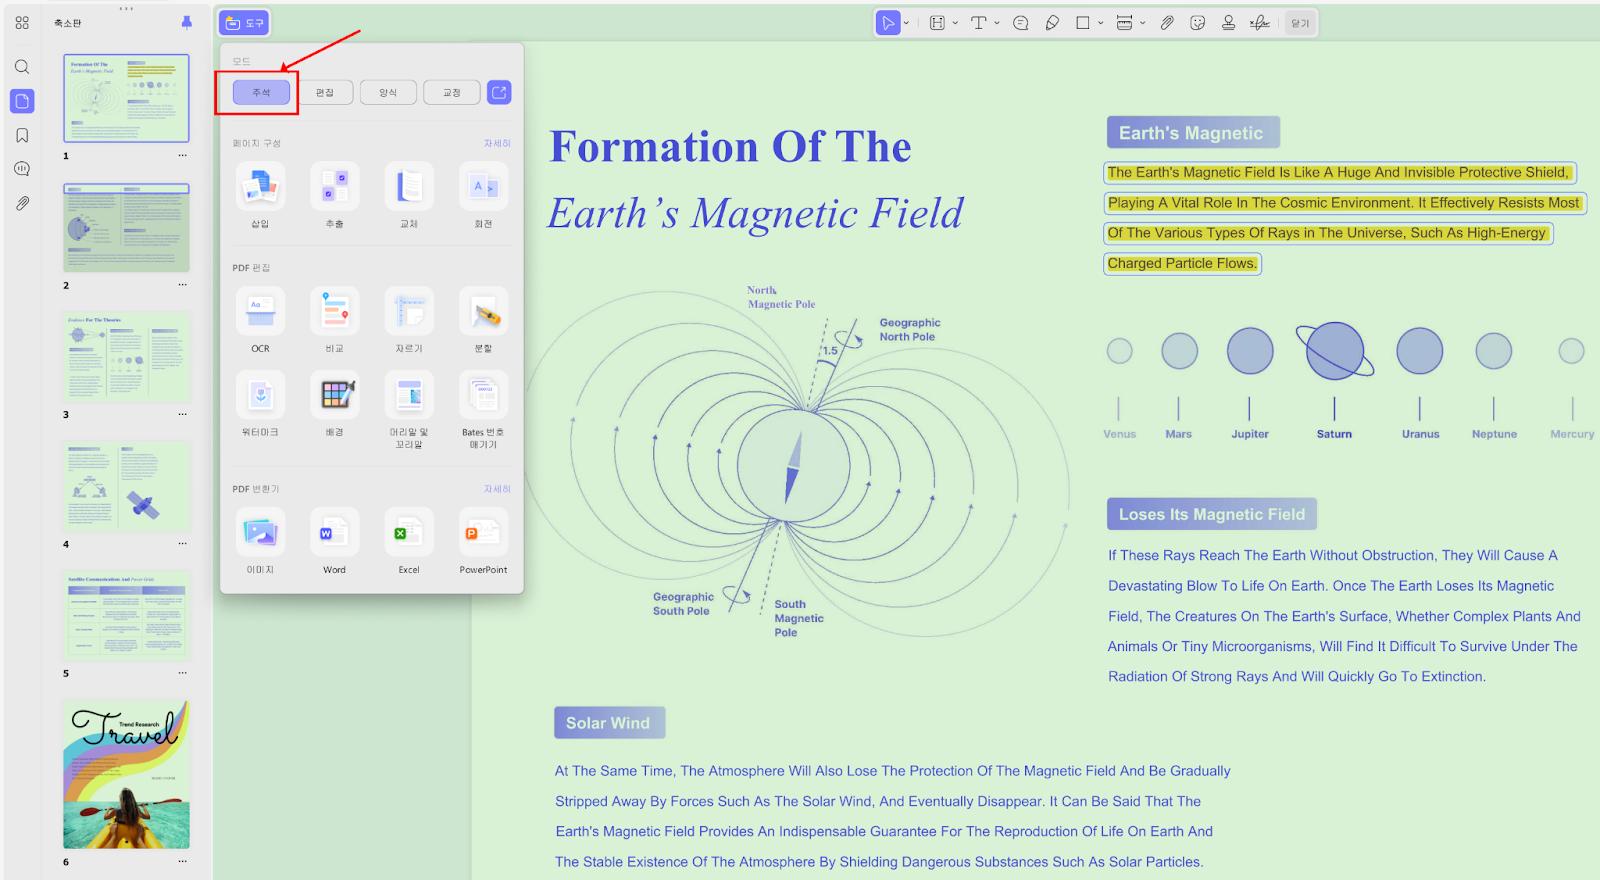
Task: Click the blue share/export icon button
Action: coord(499,92)
